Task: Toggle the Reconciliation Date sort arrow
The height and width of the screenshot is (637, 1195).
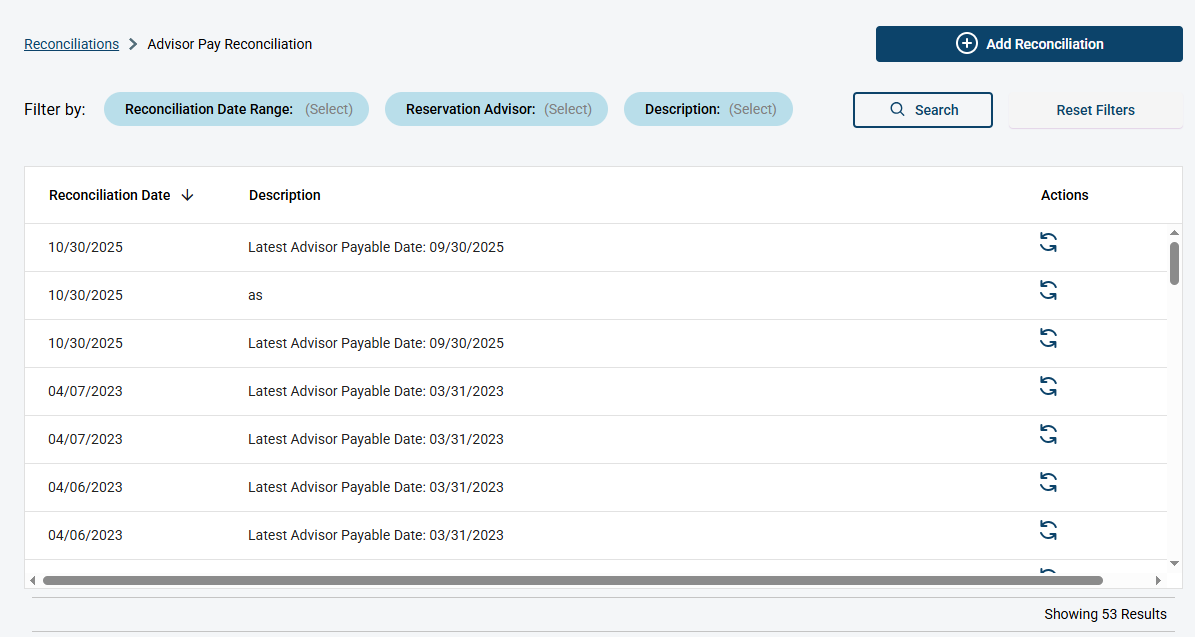Action: pos(187,195)
